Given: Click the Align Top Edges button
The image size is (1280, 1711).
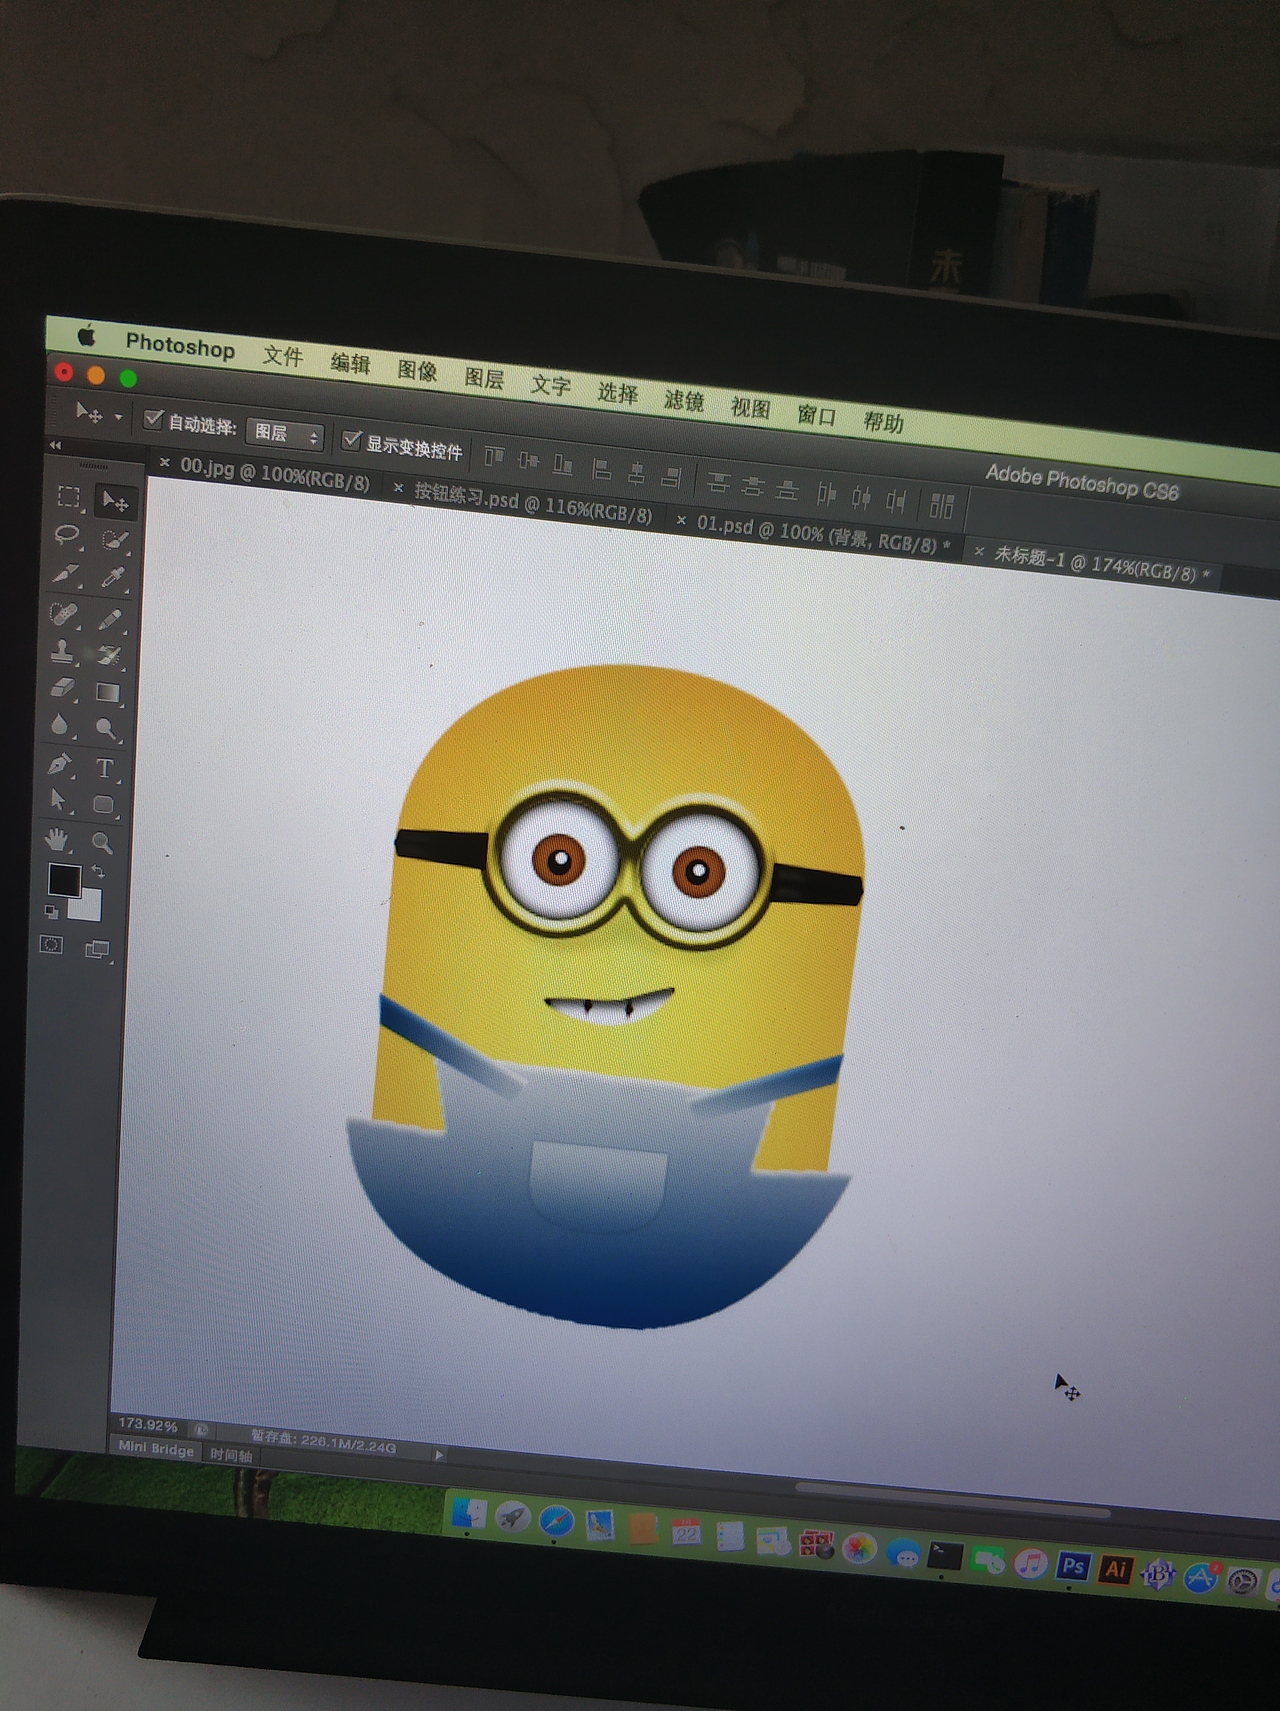Looking at the screenshot, I should coord(494,457).
